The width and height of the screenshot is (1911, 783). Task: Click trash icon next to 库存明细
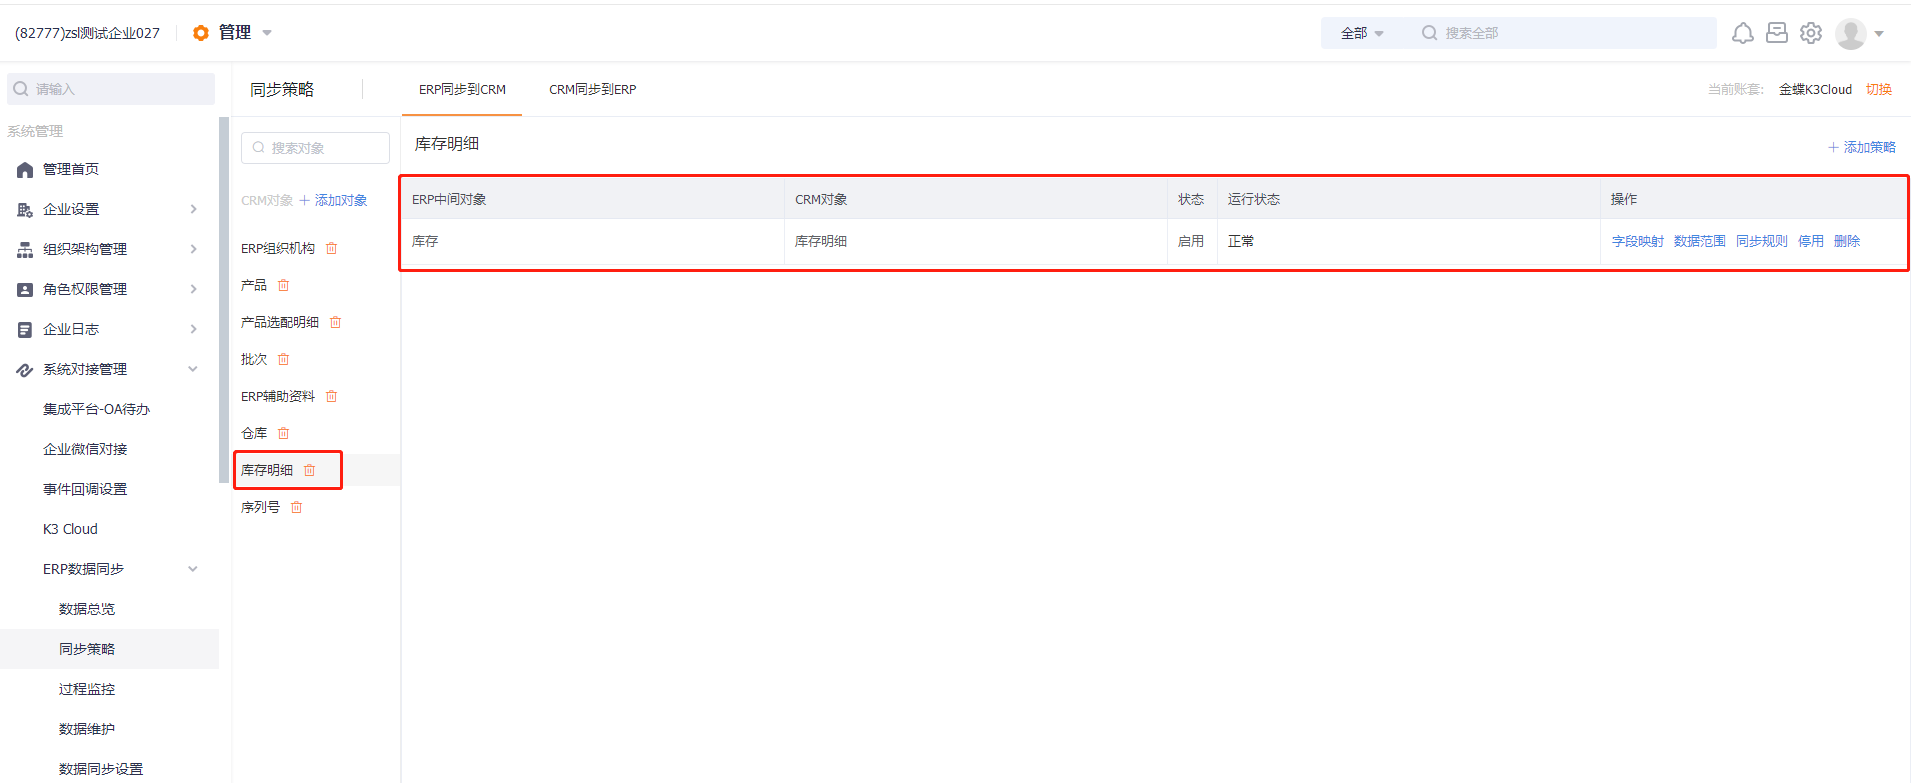tap(310, 470)
